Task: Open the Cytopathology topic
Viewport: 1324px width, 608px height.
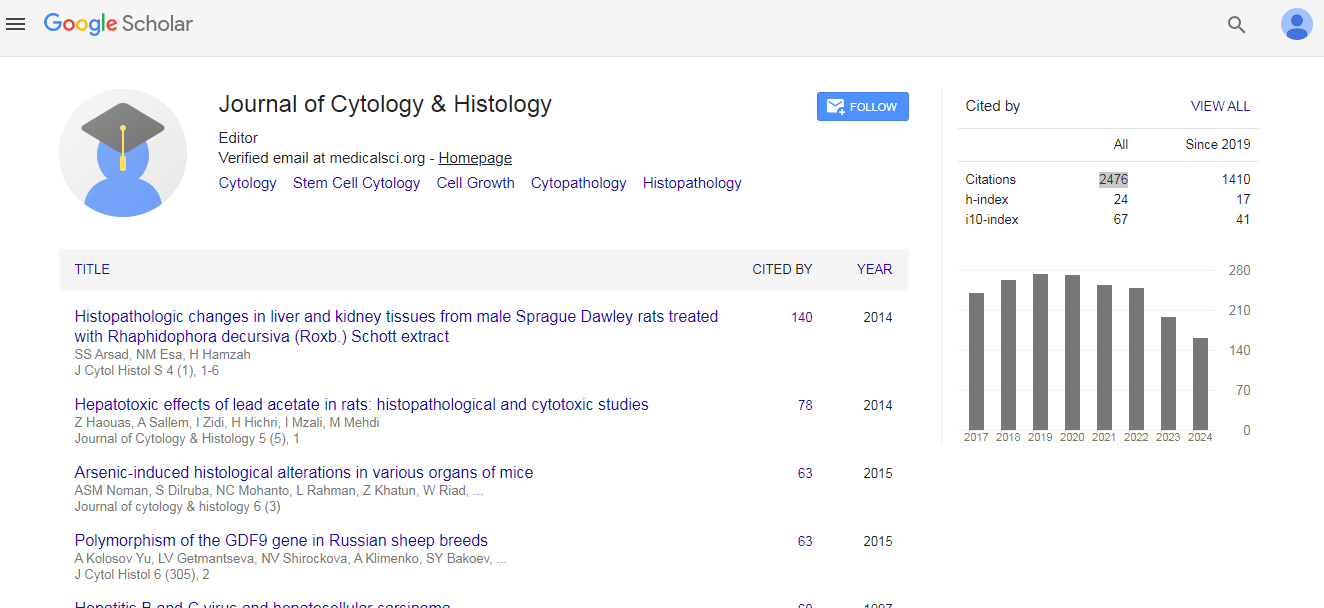Action: pyautogui.click(x=578, y=183)
